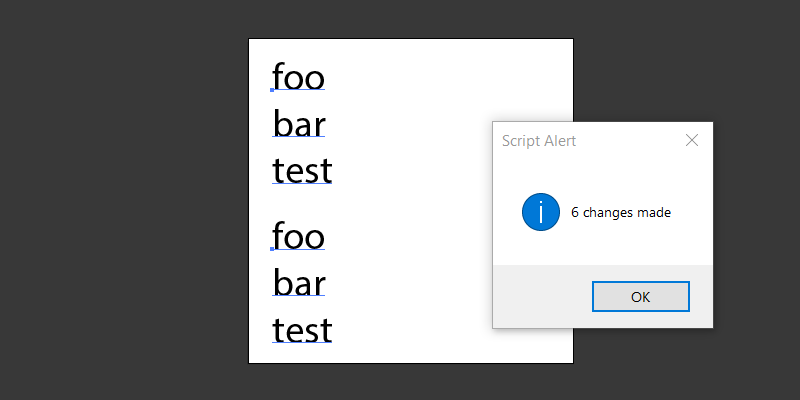Click the first 'bar' text line

(299, 124)
